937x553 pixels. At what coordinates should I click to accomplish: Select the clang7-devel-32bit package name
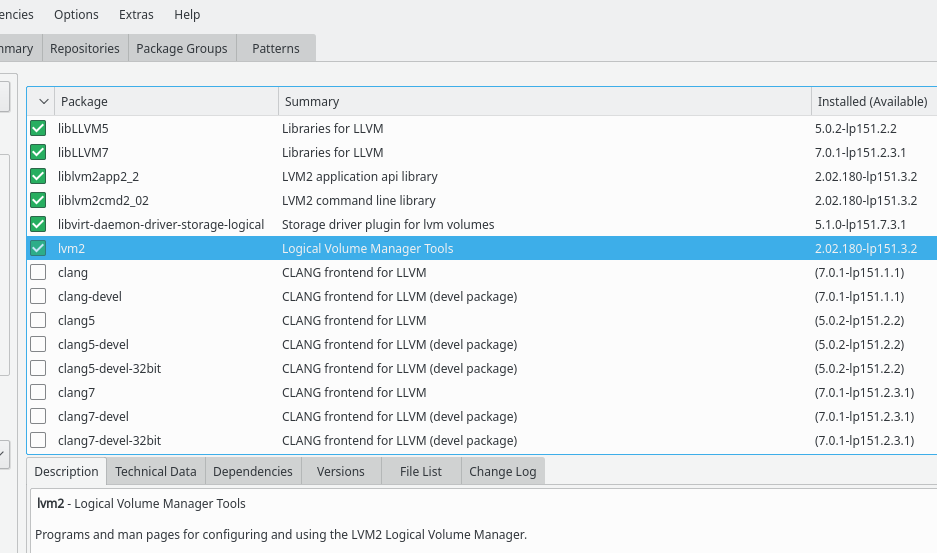pos(109,441)
